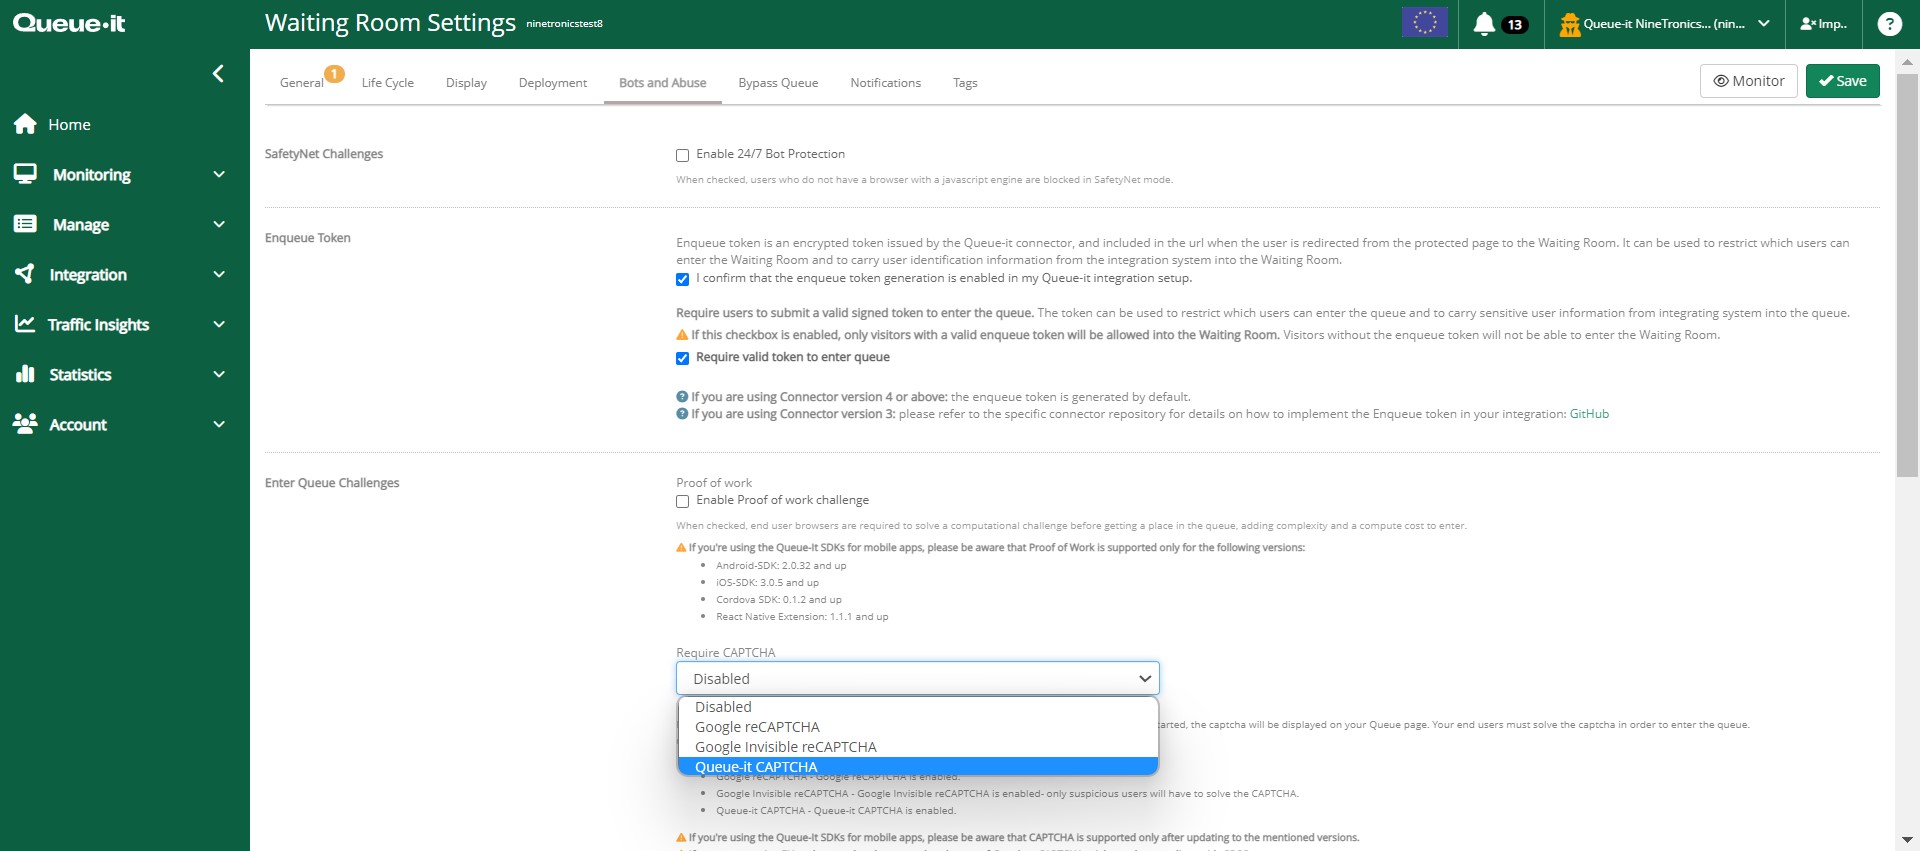This screenshot has width=1920, height=851.
Task: Click the EU region flag icon
Action: pos(1424,22)
